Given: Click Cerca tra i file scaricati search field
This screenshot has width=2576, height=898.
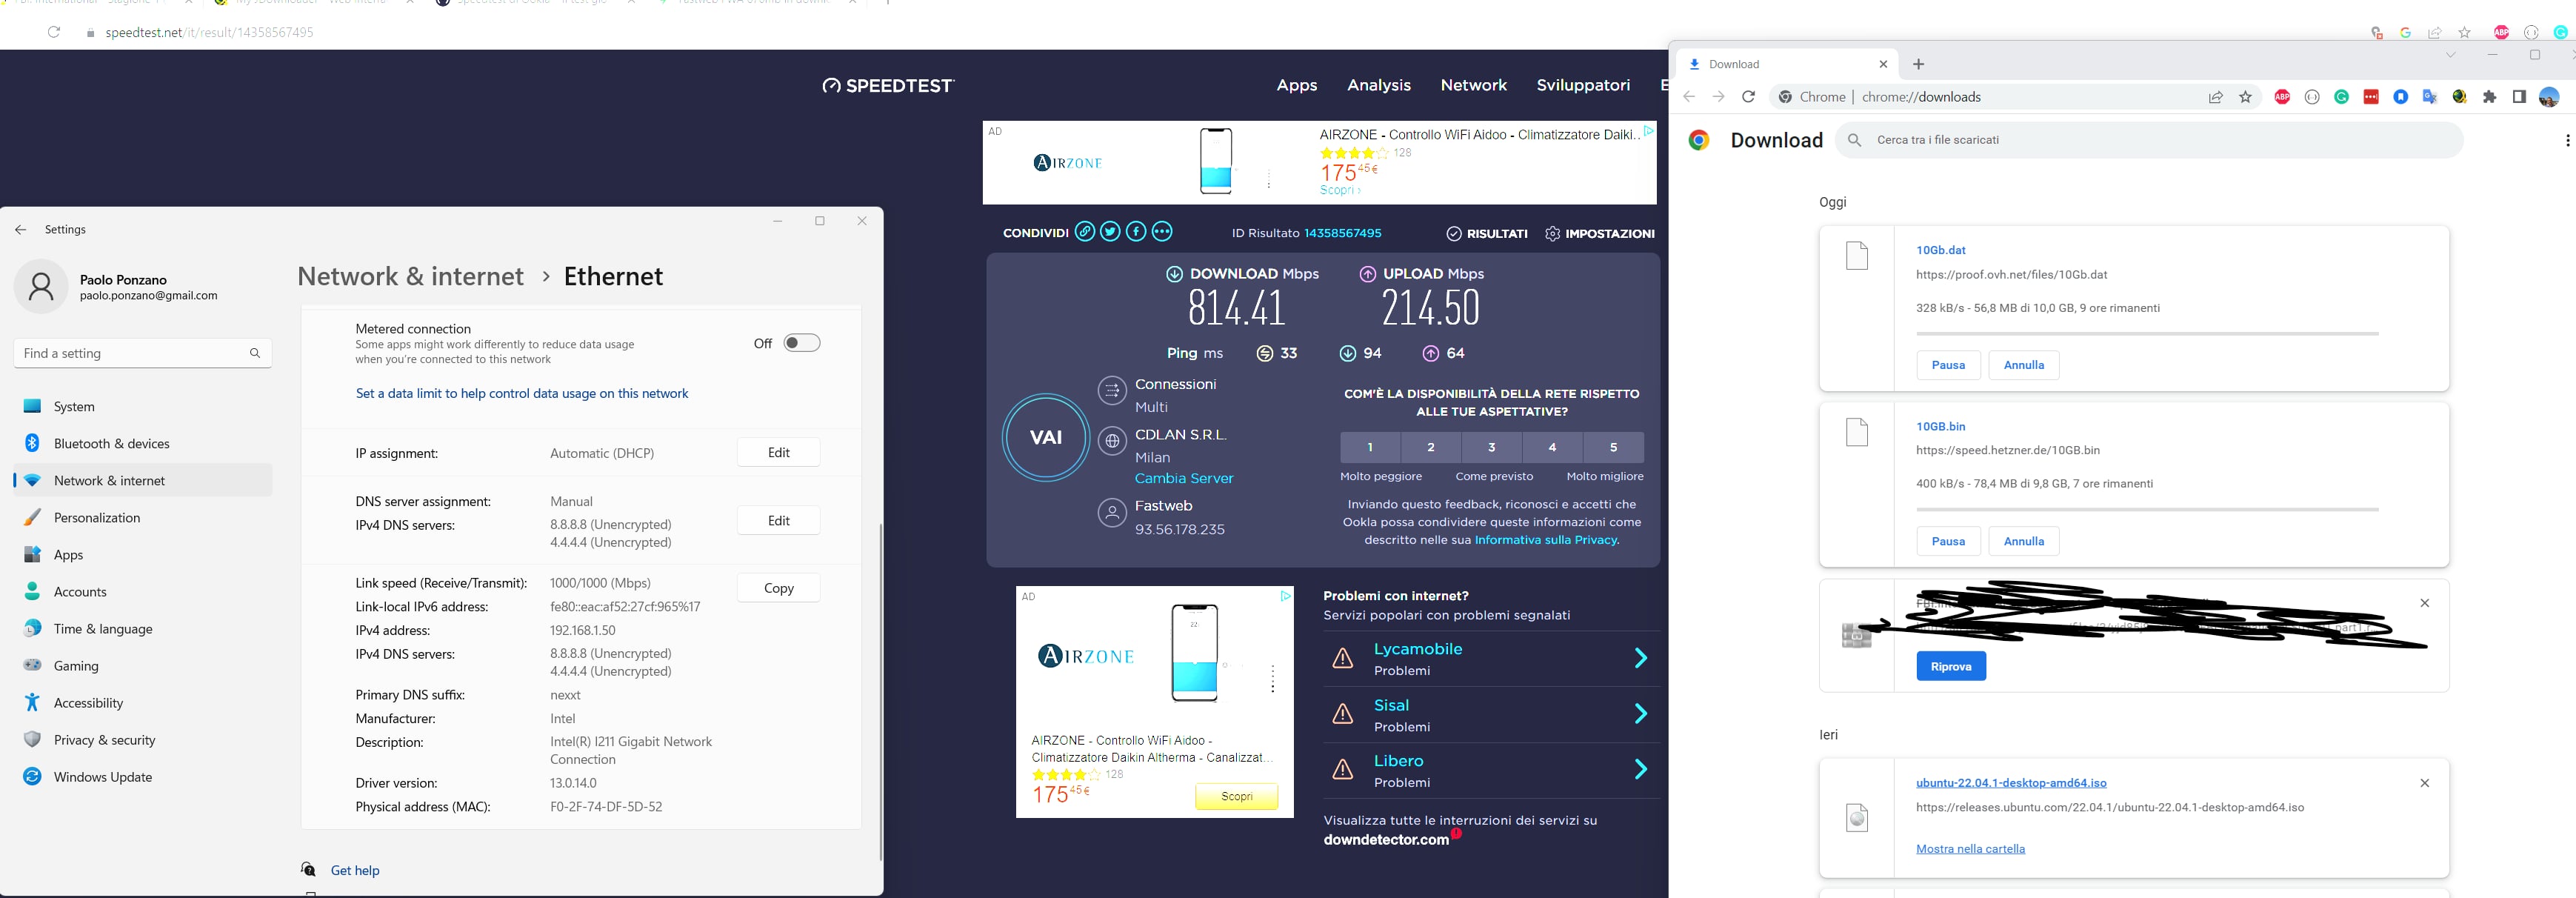Looking at the screenshot, I should click(x=2148, y=140).
